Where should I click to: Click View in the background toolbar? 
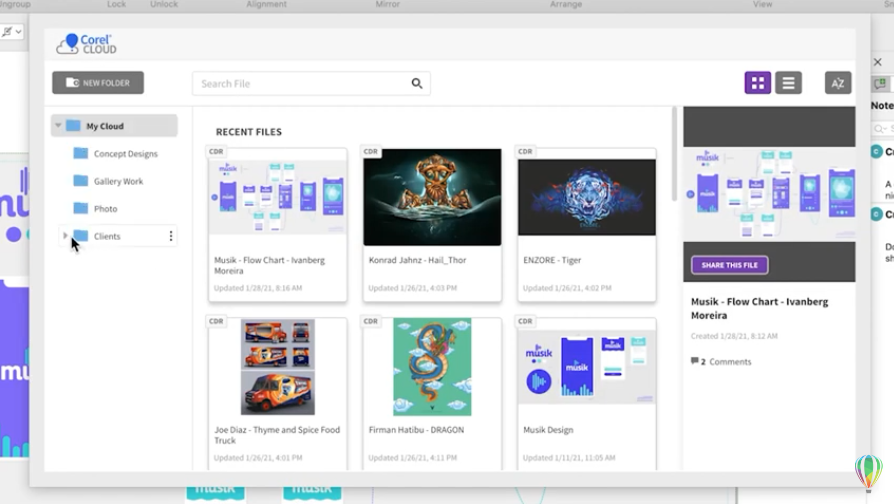coord(762,5)
